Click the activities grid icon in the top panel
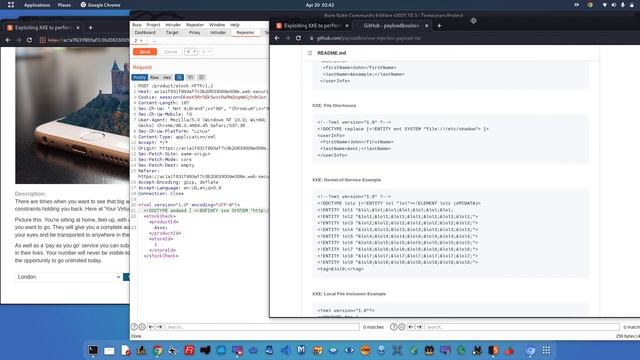The width and height of the screenshot is (640, 360). 11,5
